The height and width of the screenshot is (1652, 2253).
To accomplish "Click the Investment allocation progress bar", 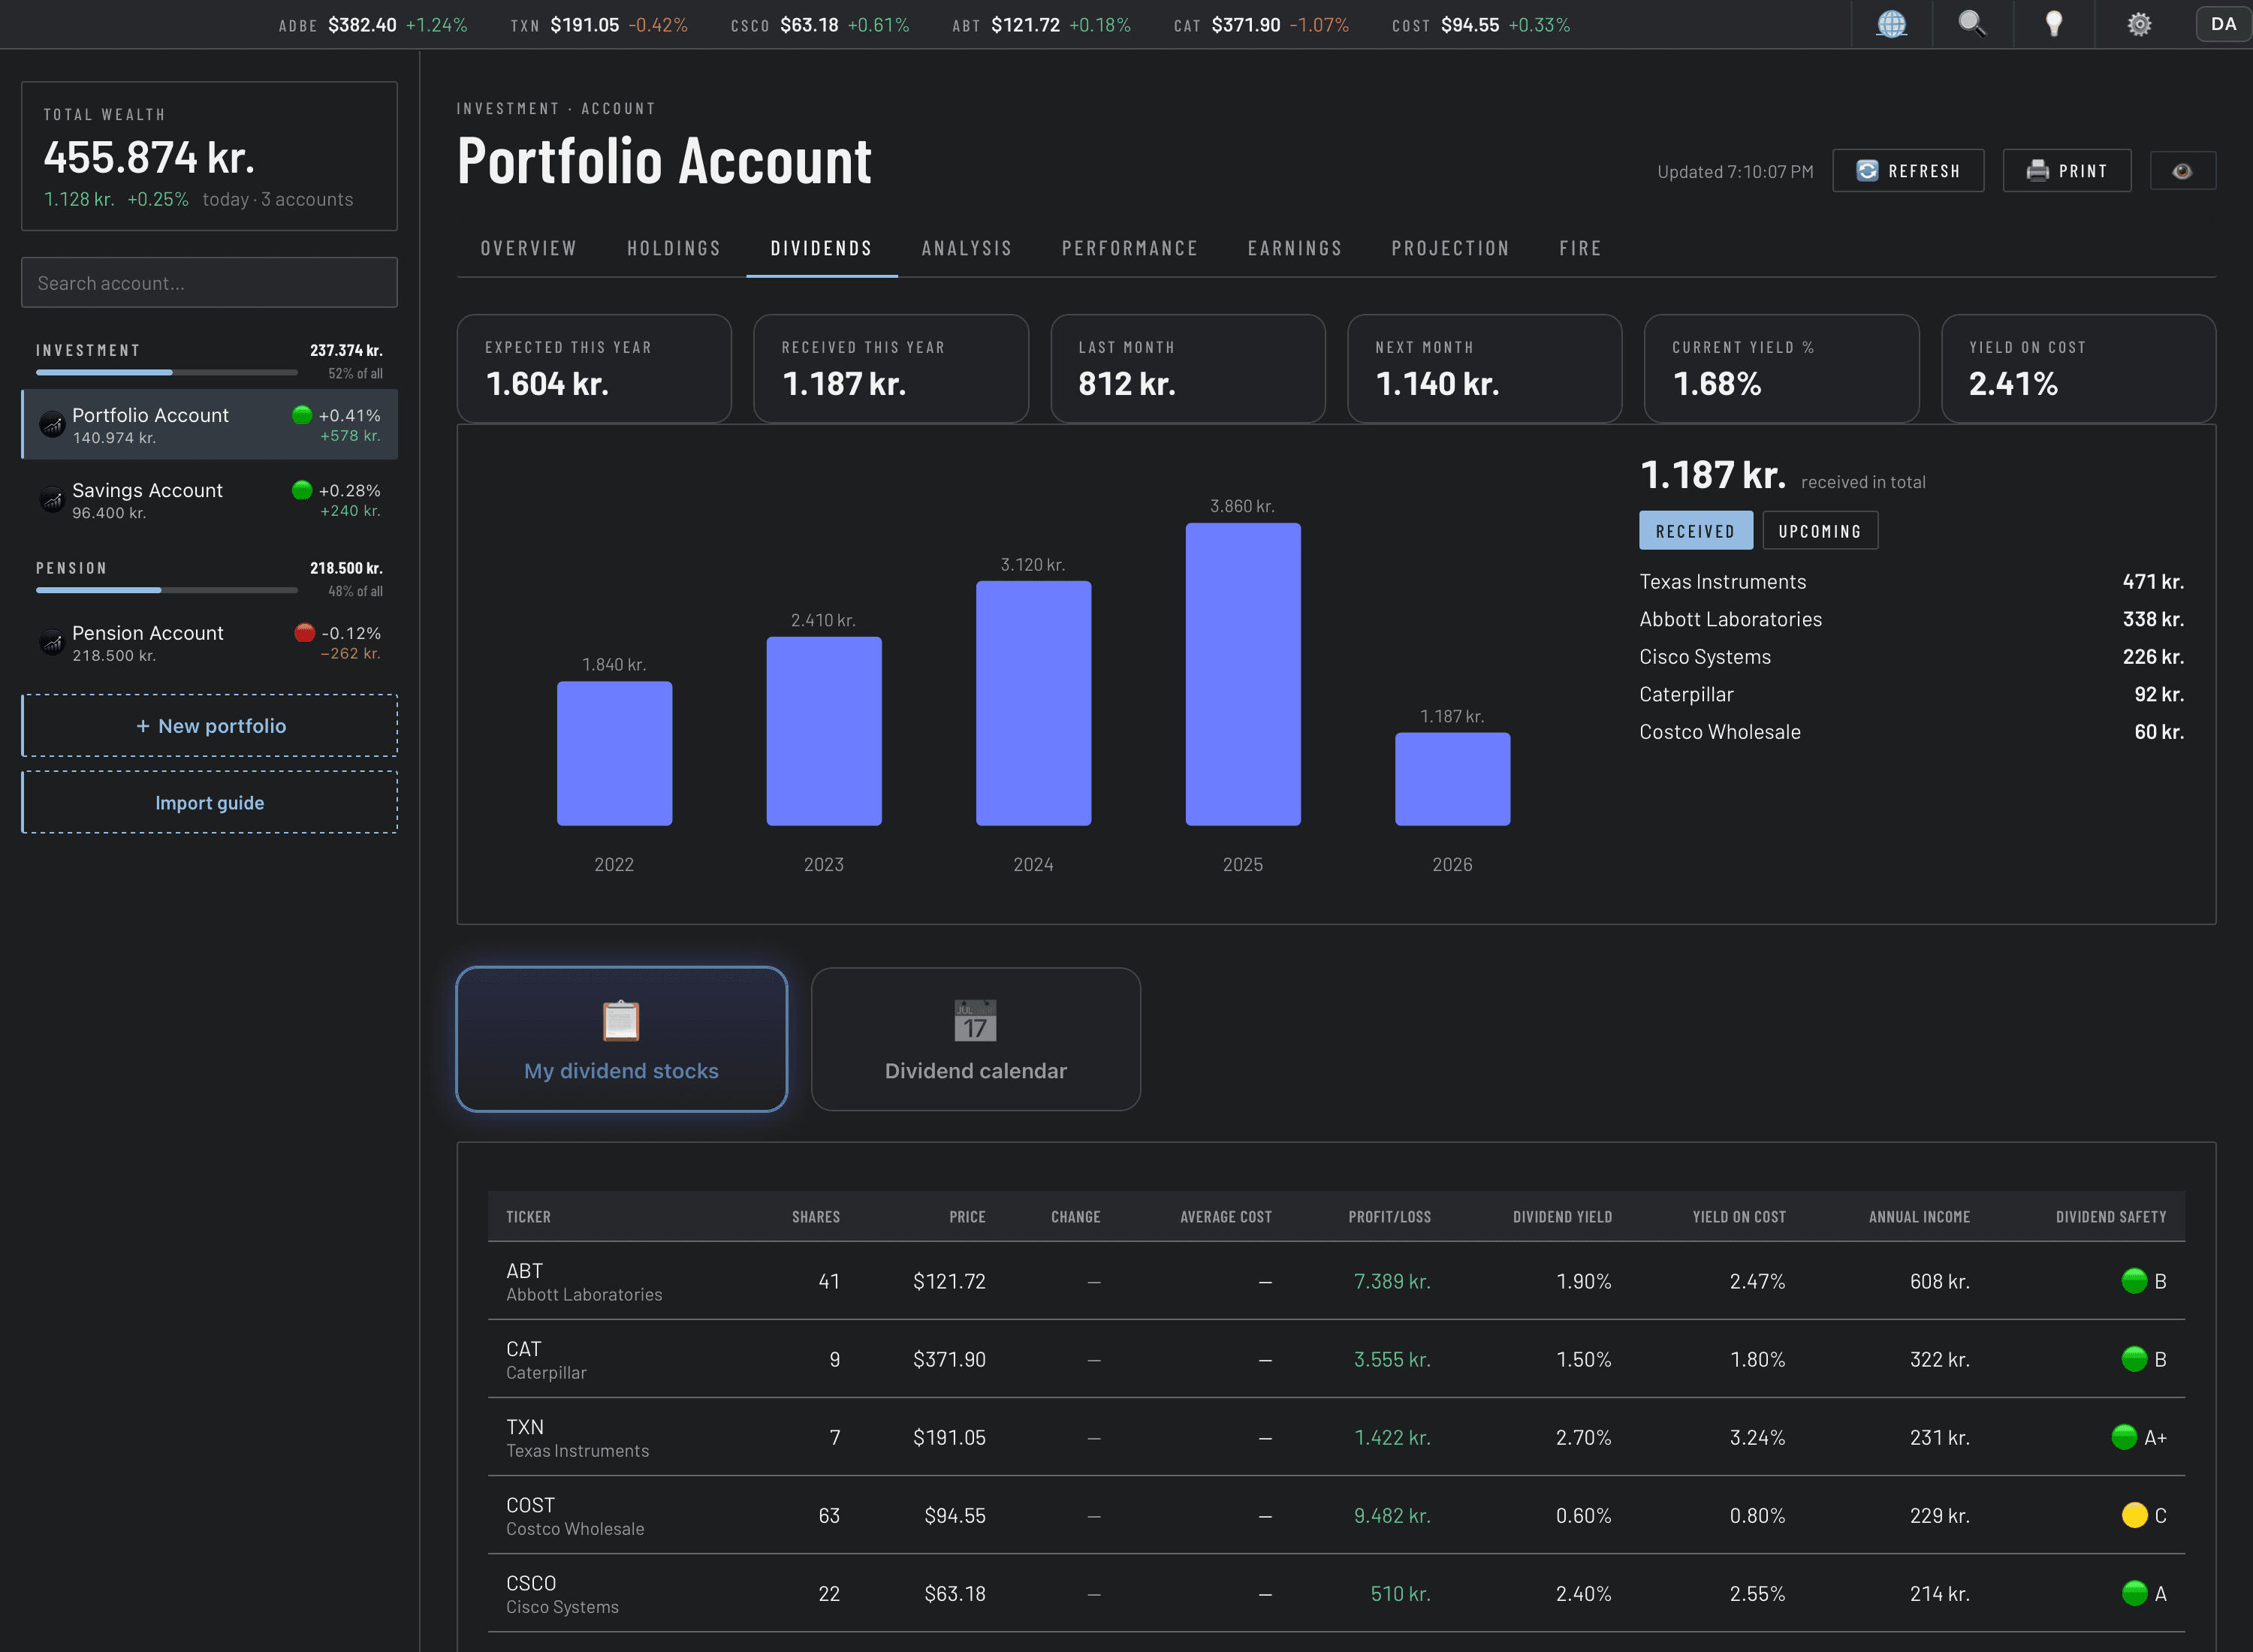I will [x=167, y=373].
